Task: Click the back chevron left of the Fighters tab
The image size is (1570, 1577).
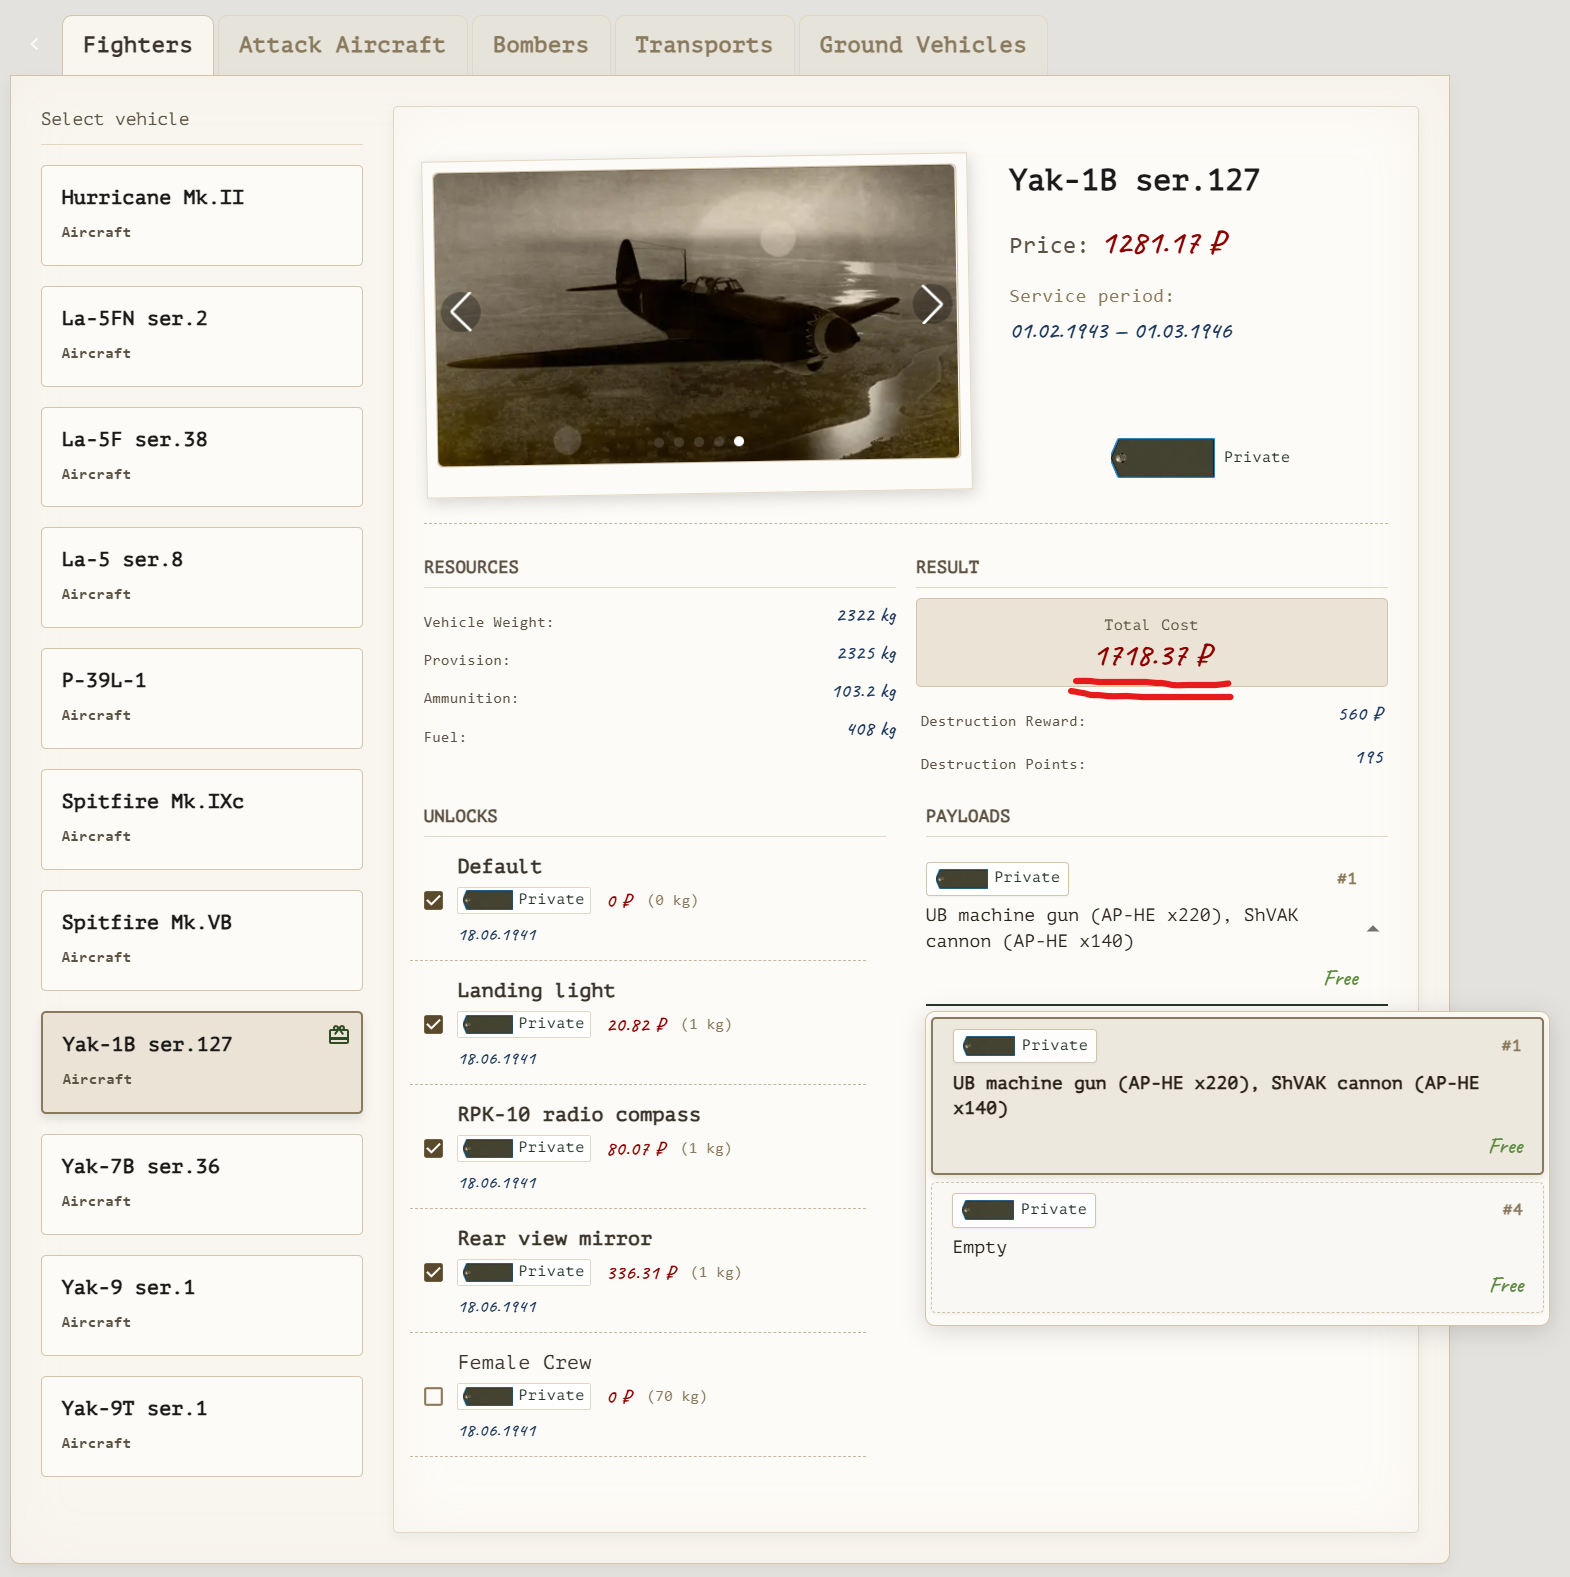Action: (x=35, y=44)
